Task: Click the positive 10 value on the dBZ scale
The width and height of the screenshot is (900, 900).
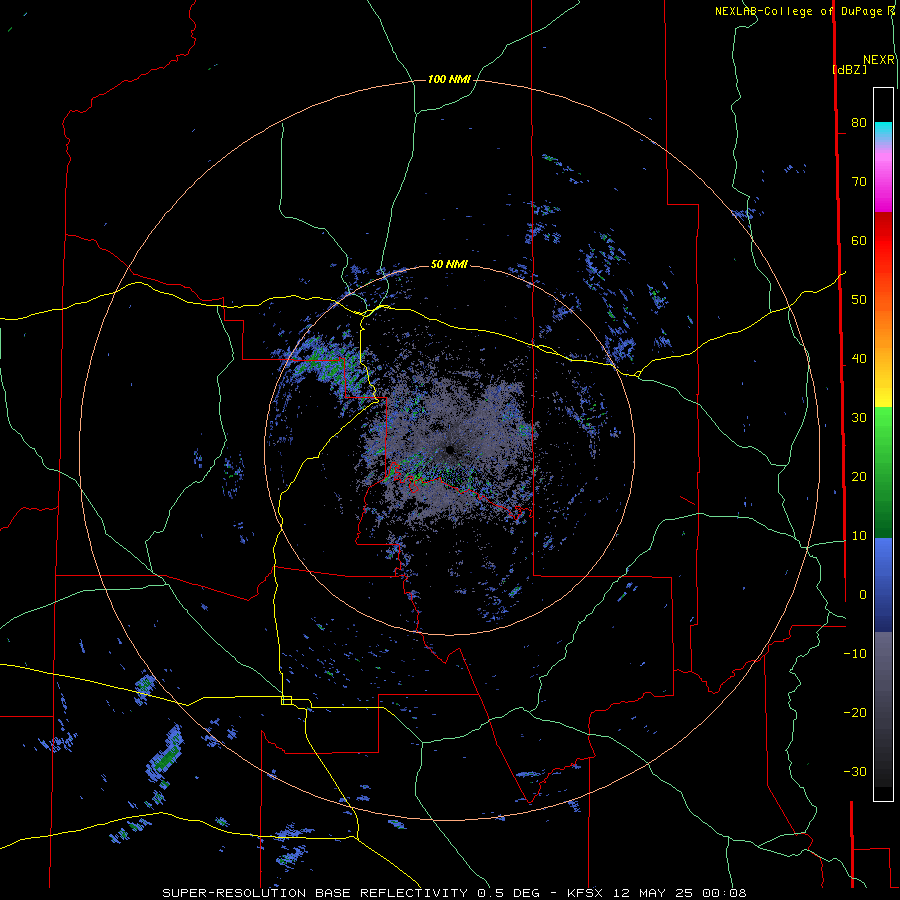Action: [859, 536]
